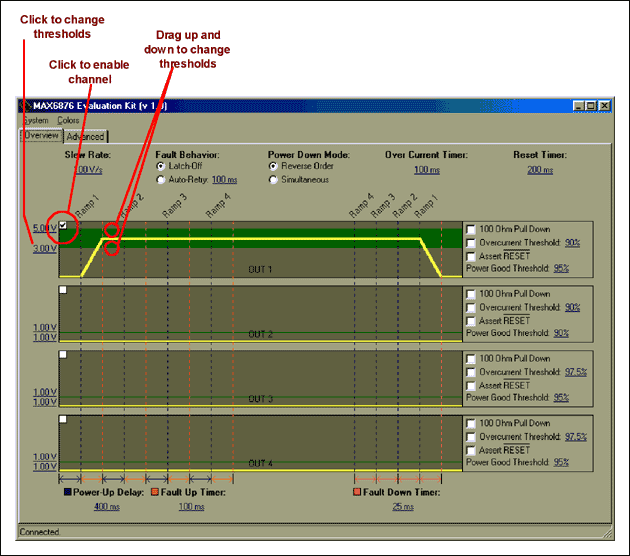
Task: Toggle Overcurrent Threshold checkbox for OUT 4
Action: pos(472,437)
